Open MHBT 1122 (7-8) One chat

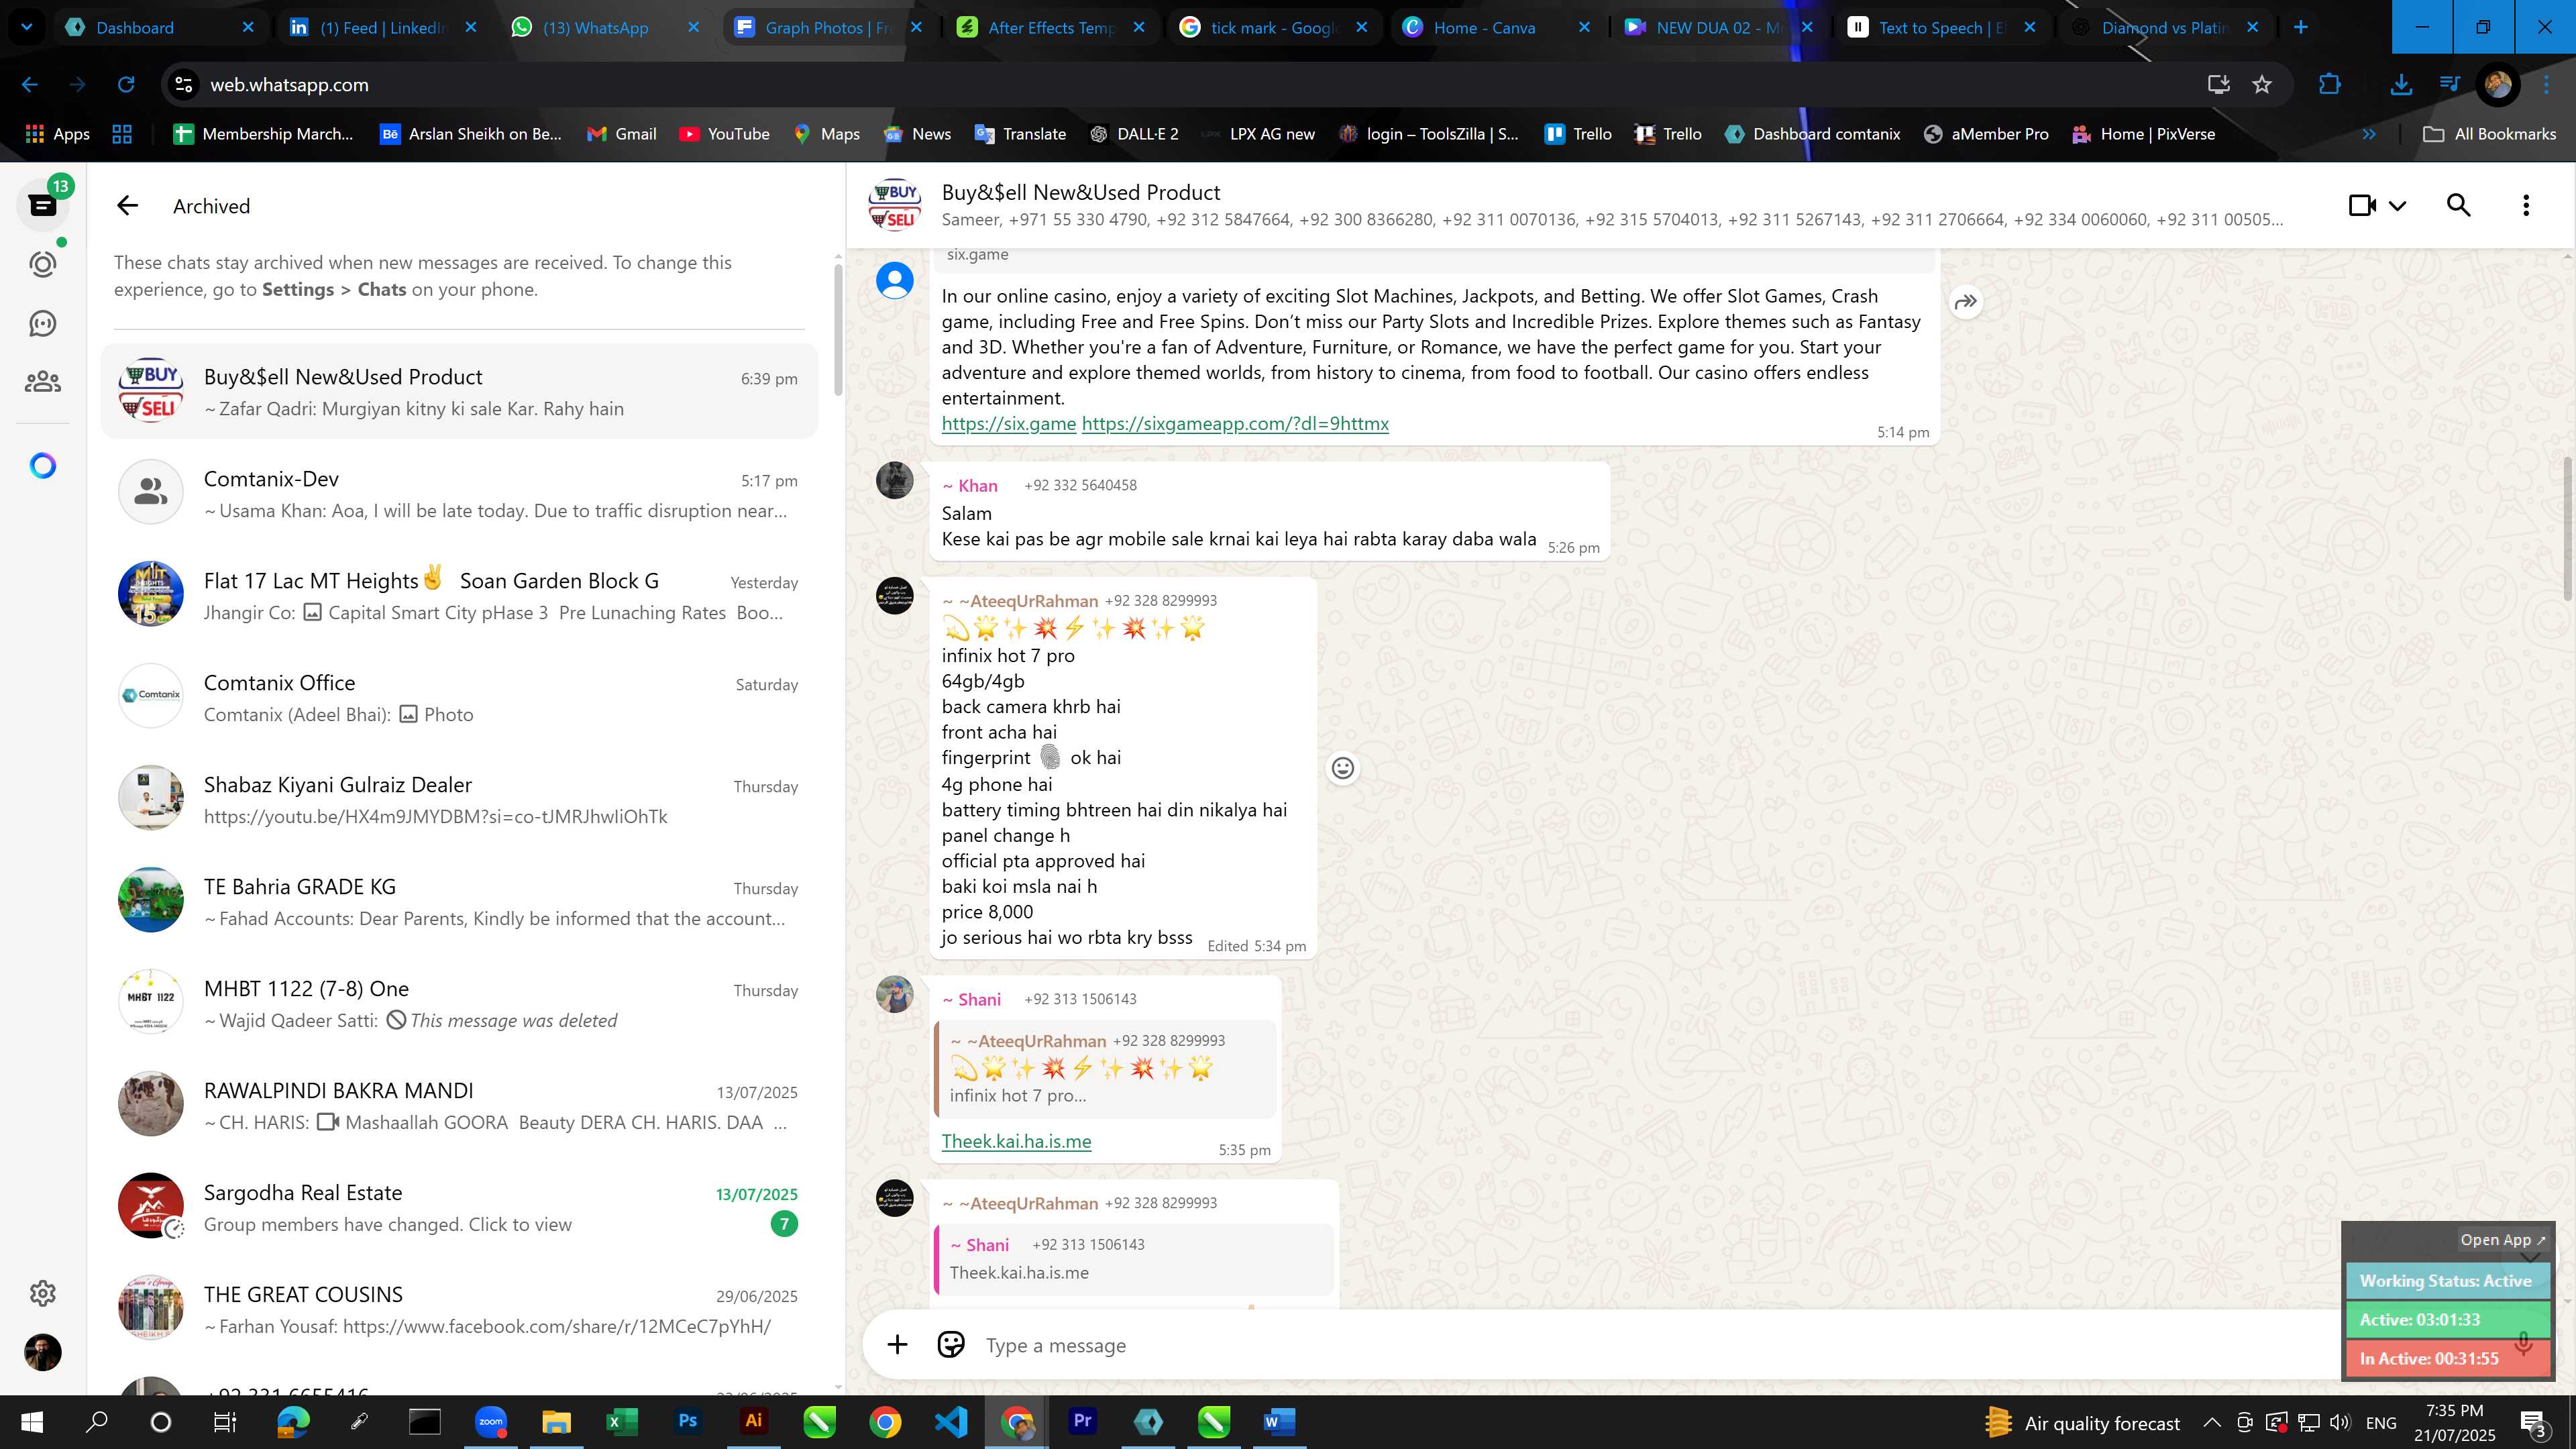(459, 1003)
